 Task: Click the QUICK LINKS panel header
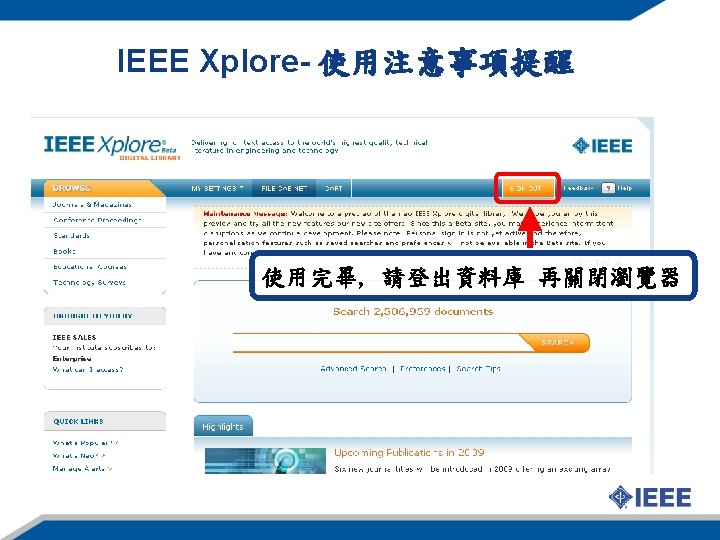(x=105, y=421)
